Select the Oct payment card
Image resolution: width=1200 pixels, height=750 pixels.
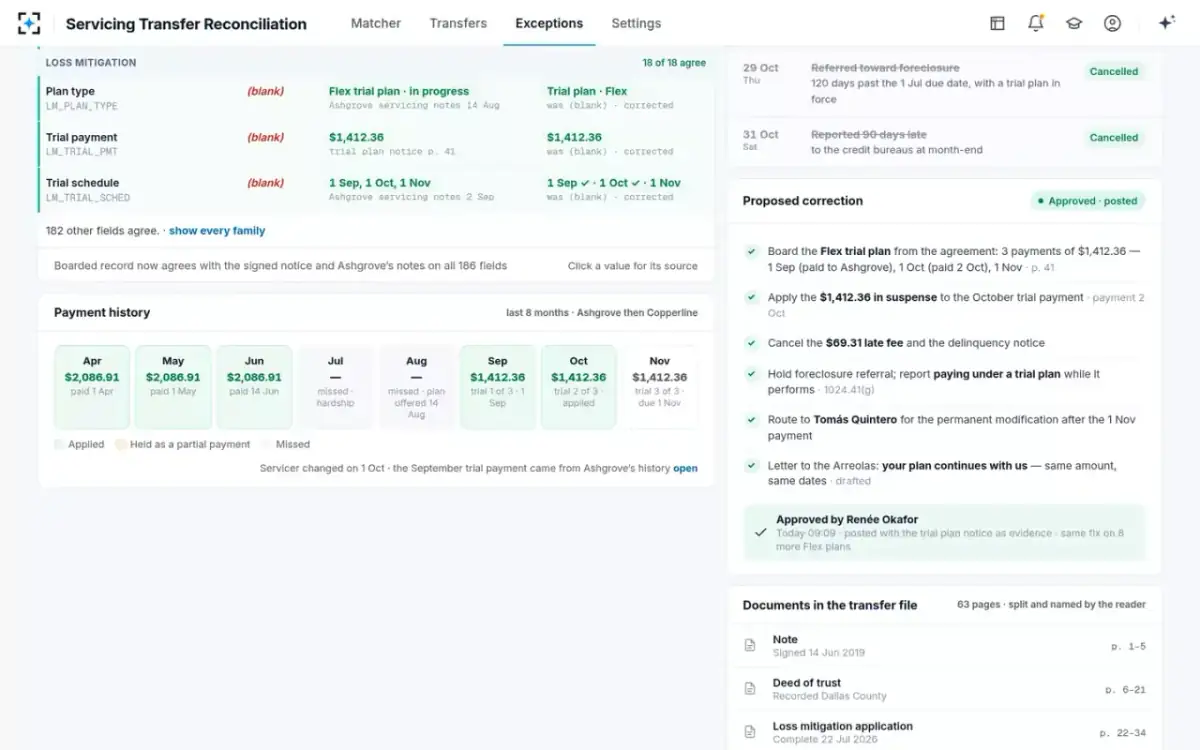click(579, 387)
